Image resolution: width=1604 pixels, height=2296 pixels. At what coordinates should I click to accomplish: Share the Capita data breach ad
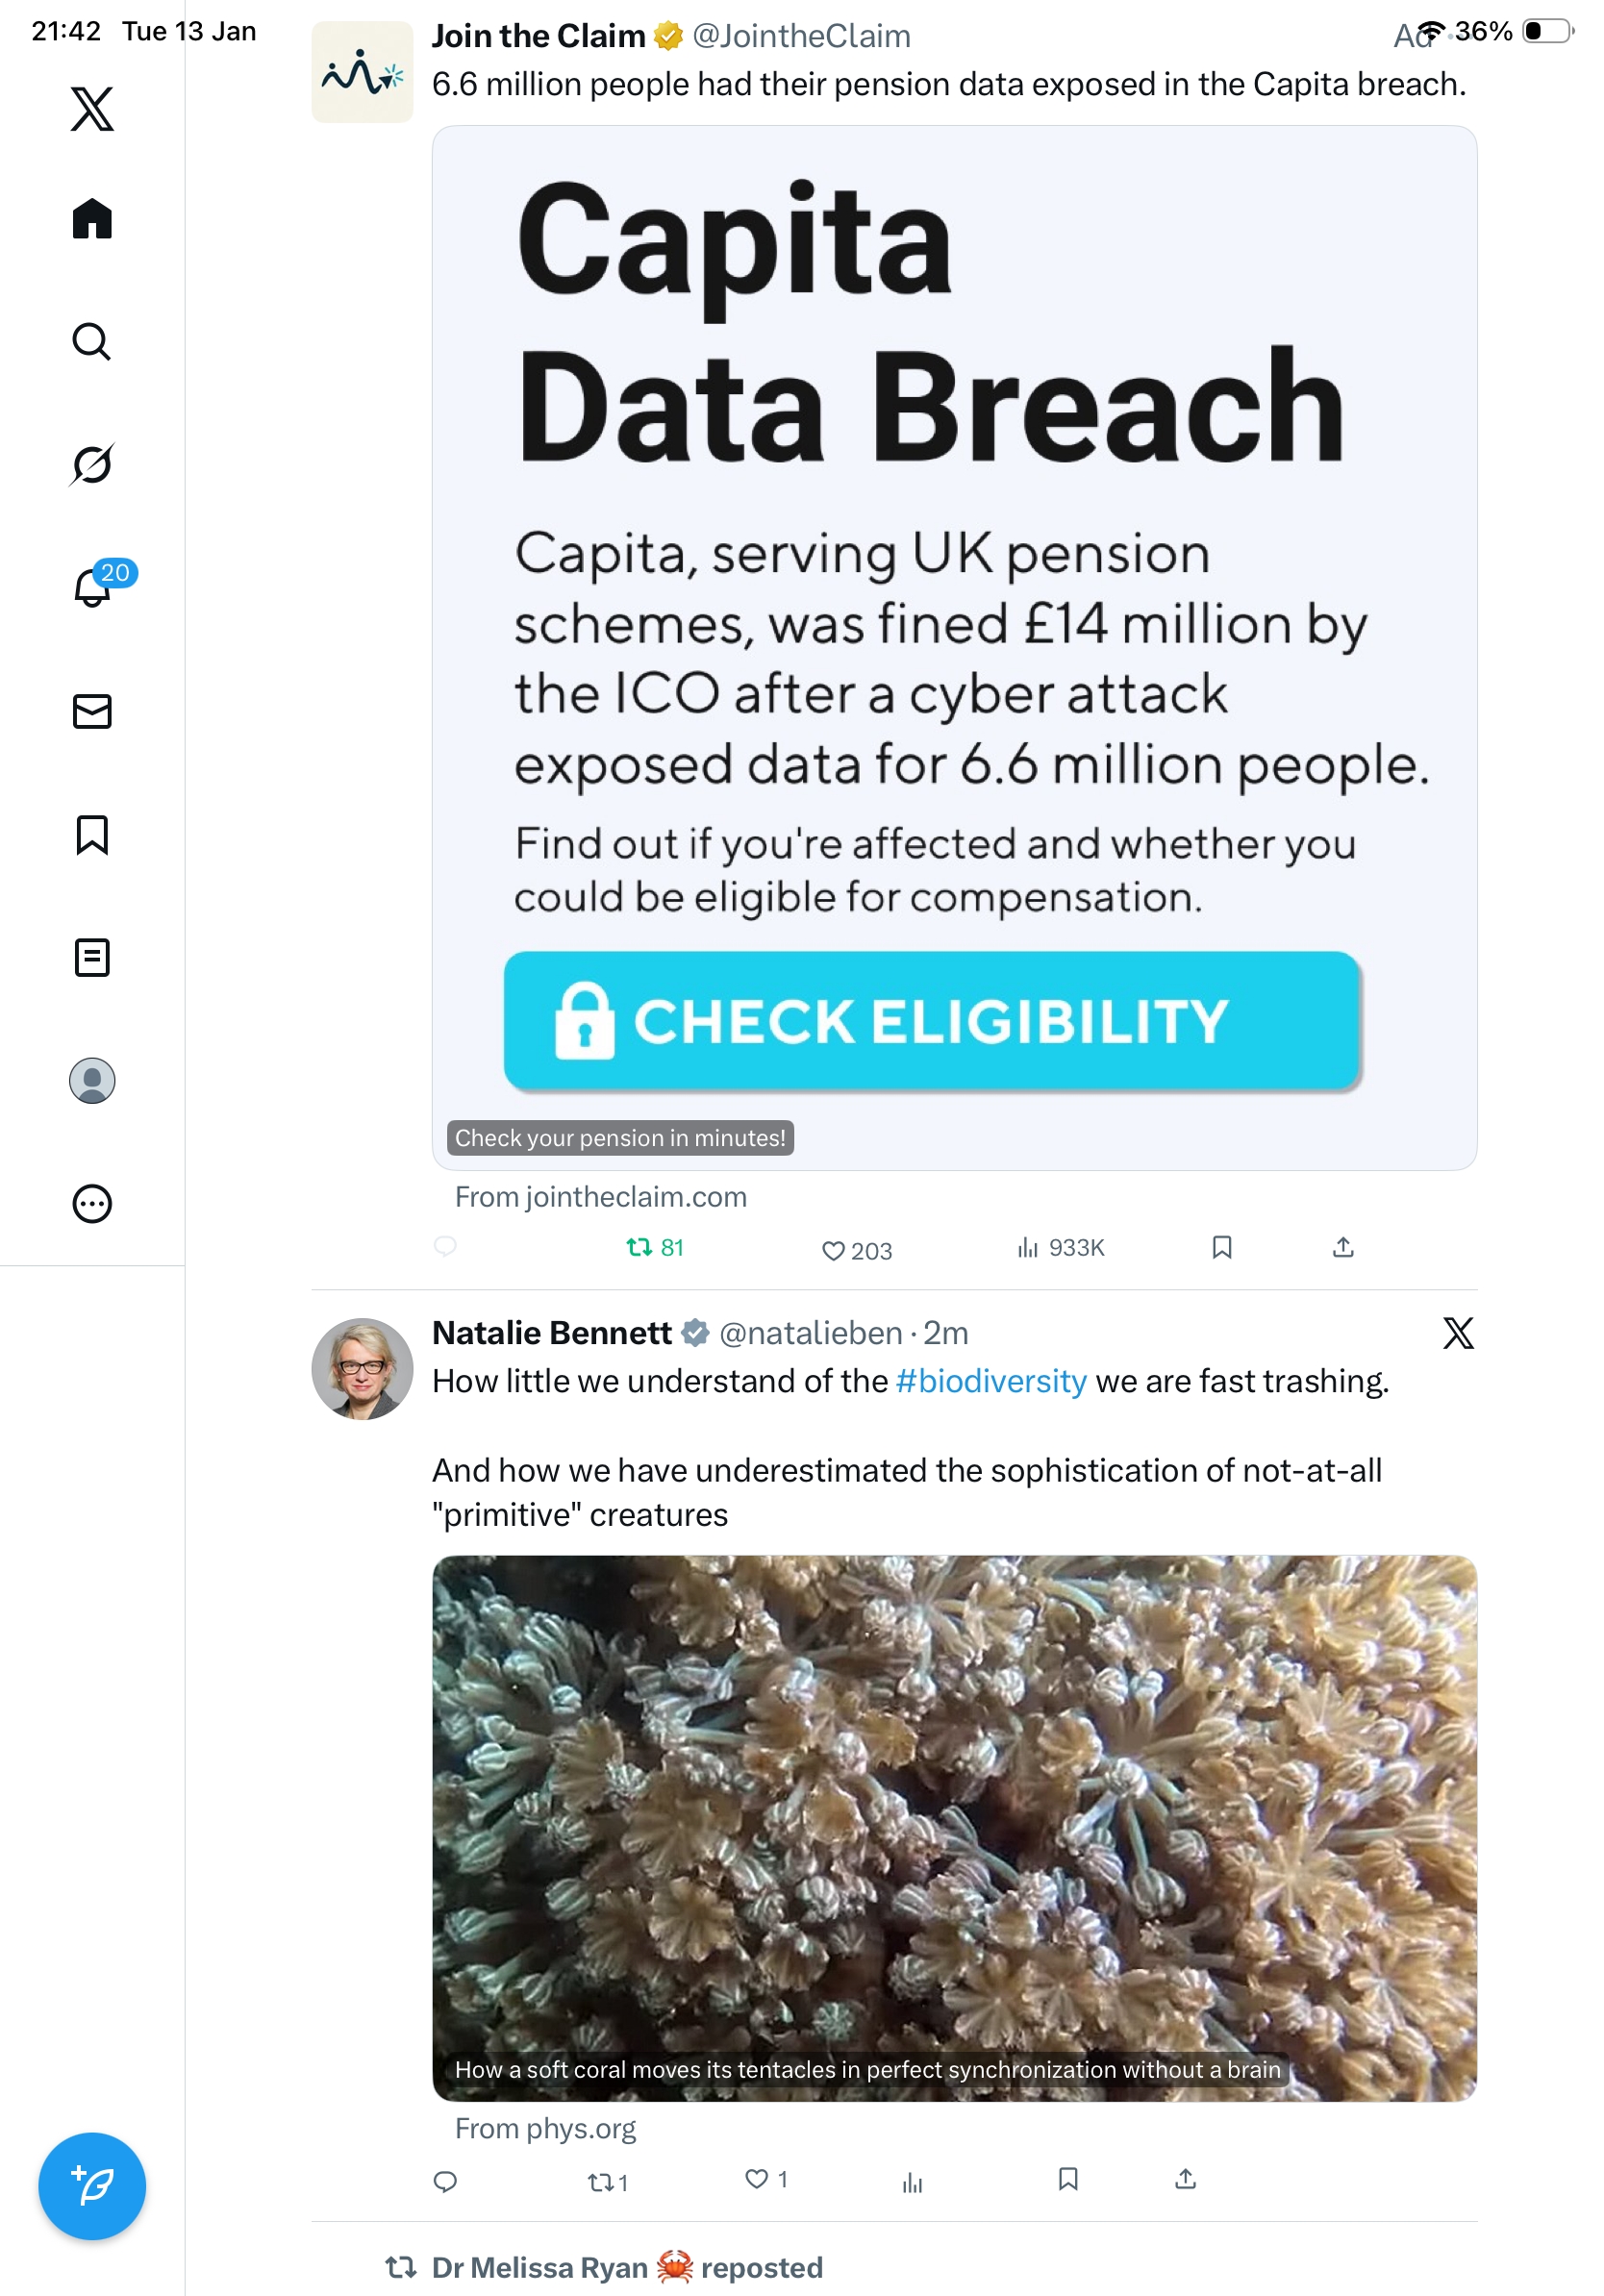pyautogui.click(x=1343, y=1247)
